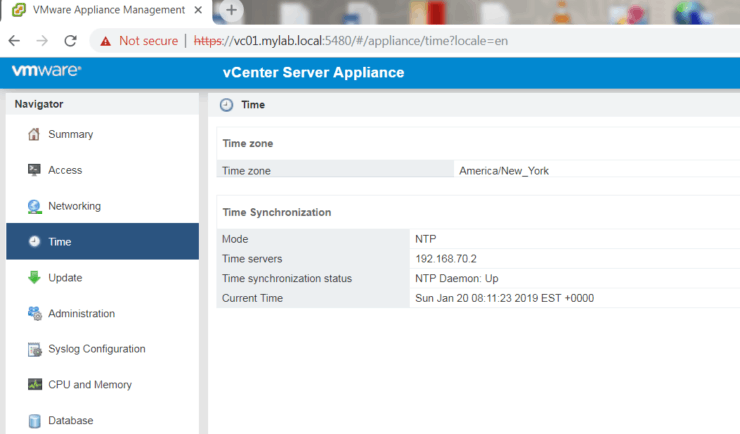Open the Networking page
740x434 pixels.
pos(74,207)
